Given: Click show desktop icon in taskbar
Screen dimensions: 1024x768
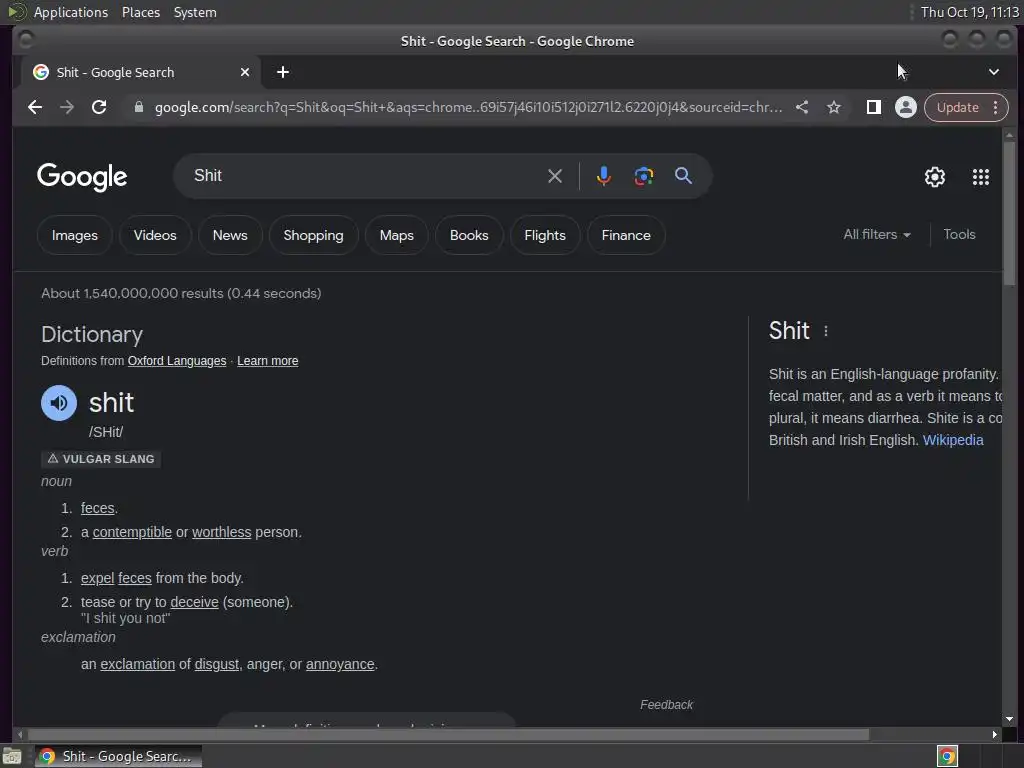Looking at the screenshot, I should coord(12,756).
